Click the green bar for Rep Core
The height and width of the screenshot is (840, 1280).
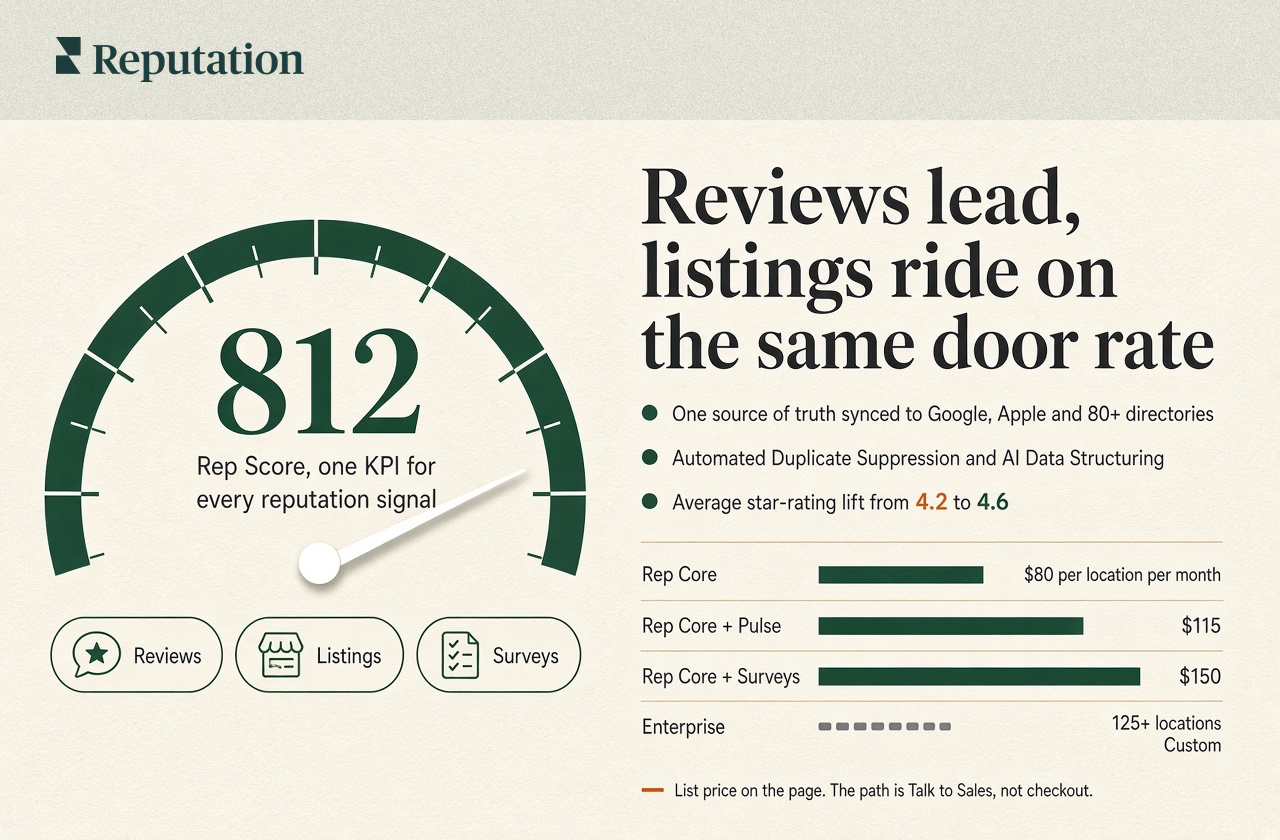[x=901, y=575]
